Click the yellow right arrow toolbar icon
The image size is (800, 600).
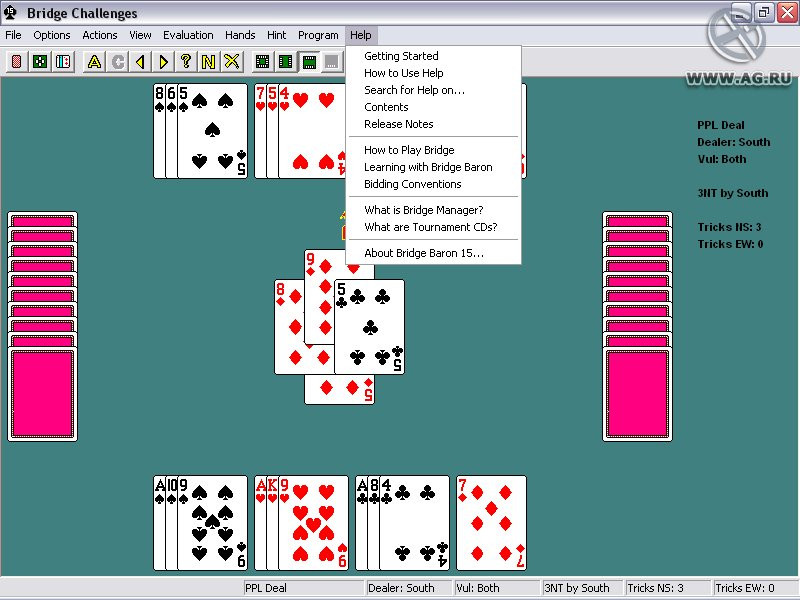[x=163, y=62]
